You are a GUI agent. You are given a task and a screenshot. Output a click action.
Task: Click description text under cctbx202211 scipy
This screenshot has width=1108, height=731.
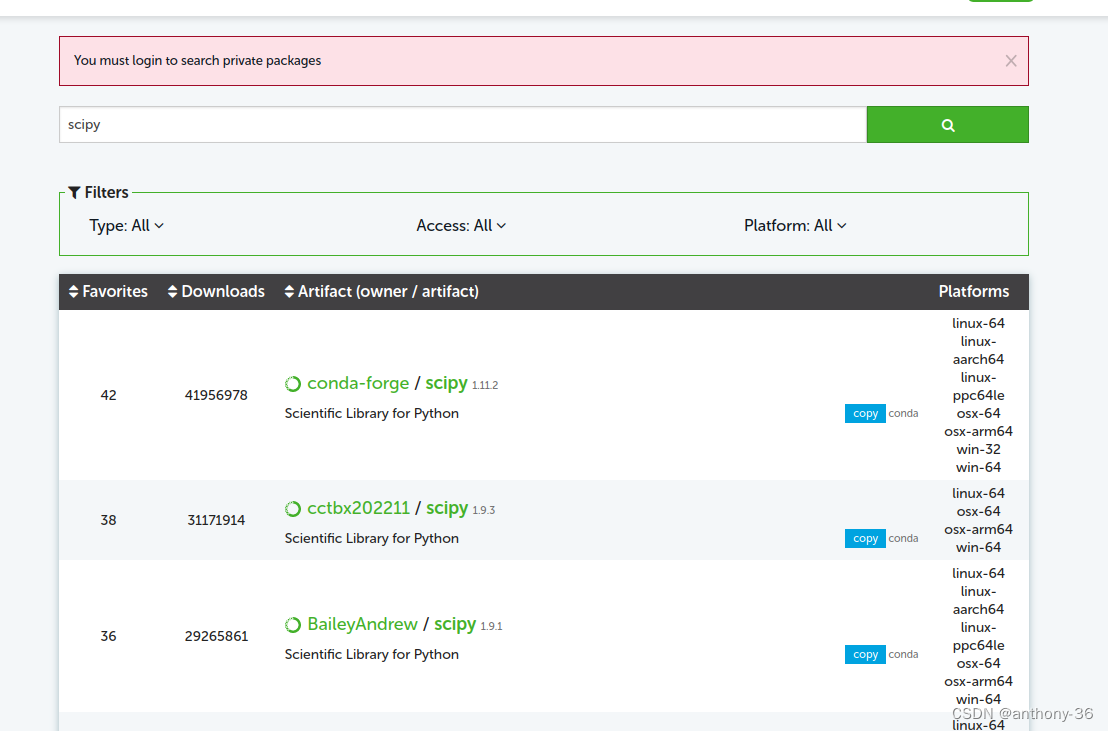point(372,539)
